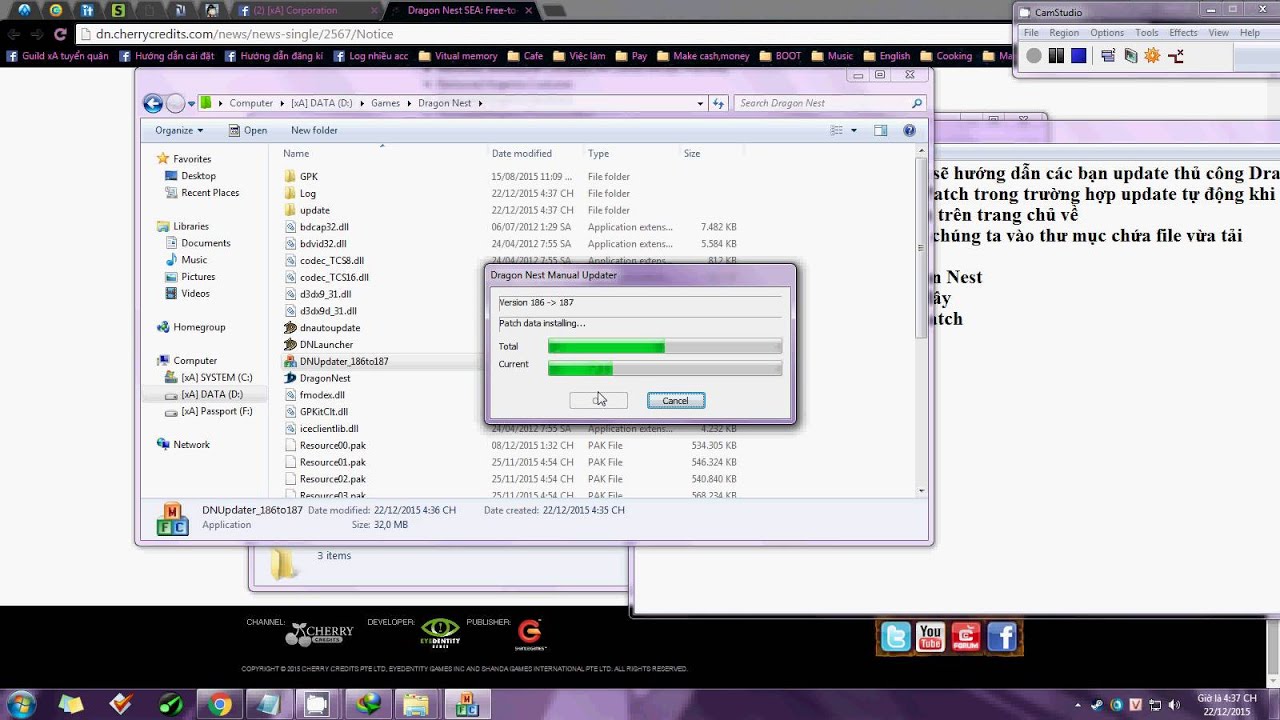Click the Search Dragon Nest field

[828, 103]
